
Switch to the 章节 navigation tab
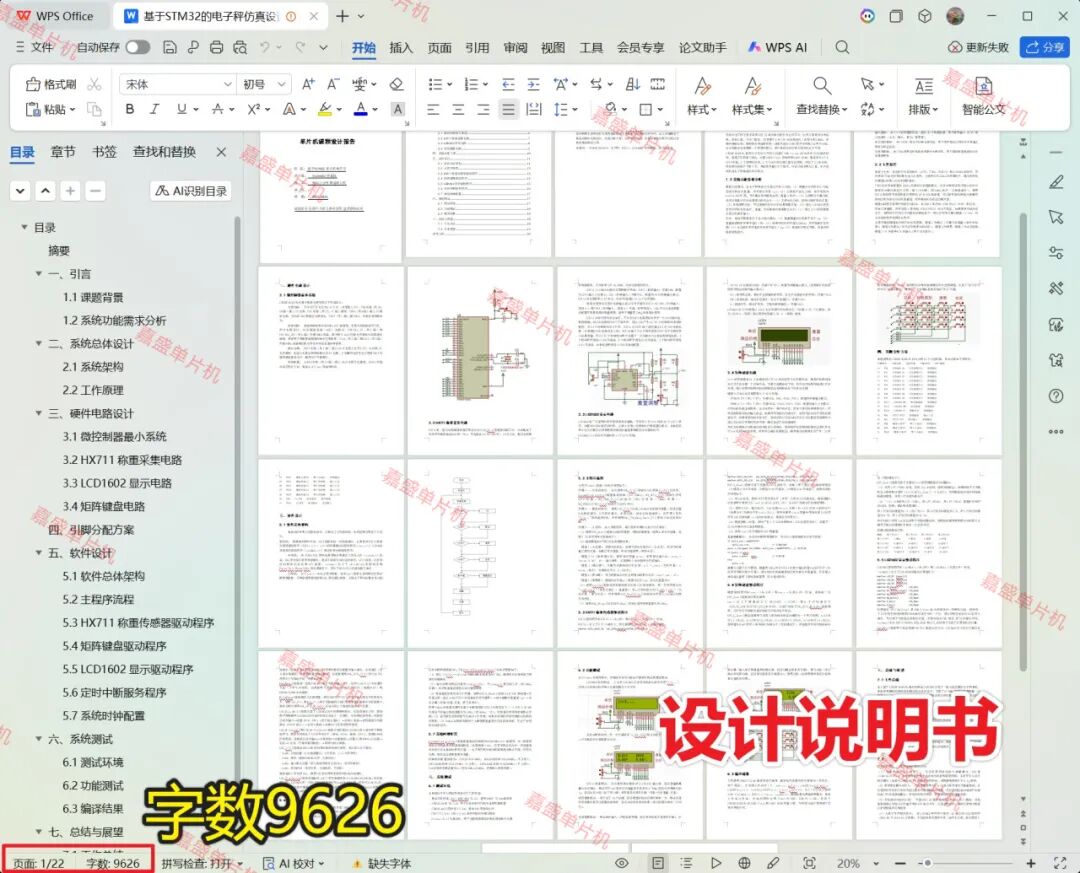point(63,152)
